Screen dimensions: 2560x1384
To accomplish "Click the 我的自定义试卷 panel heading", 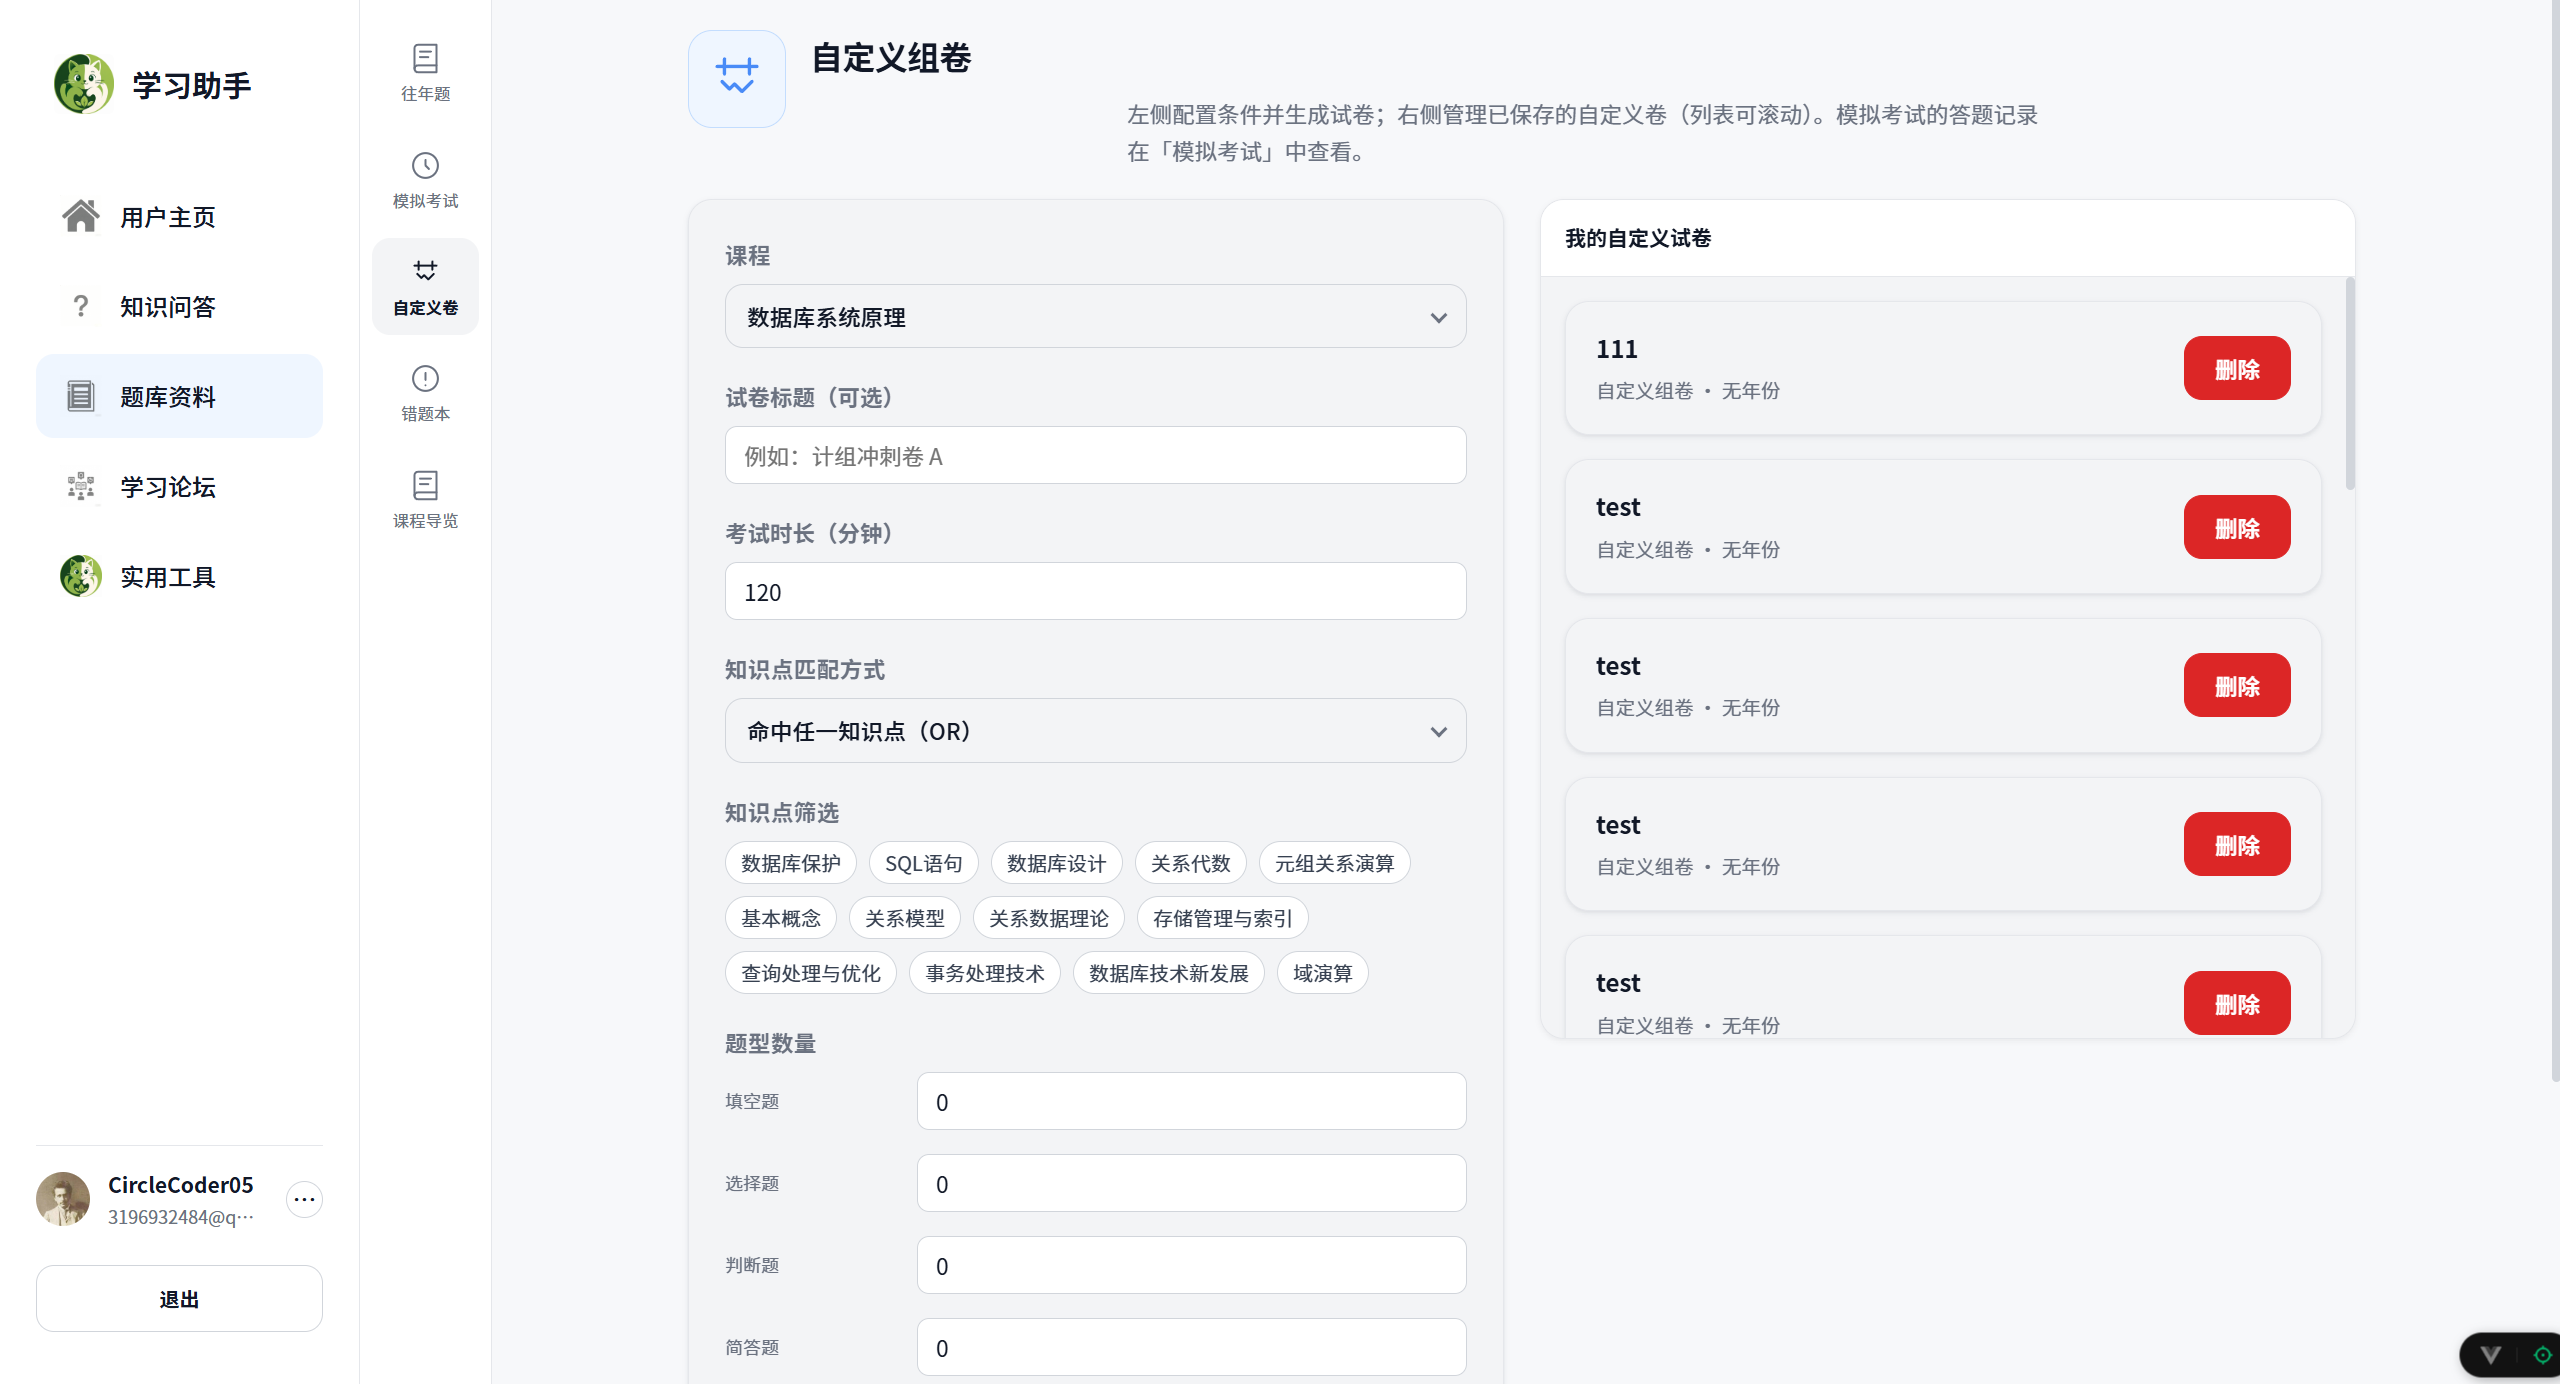I will [x=1638, y=238].
